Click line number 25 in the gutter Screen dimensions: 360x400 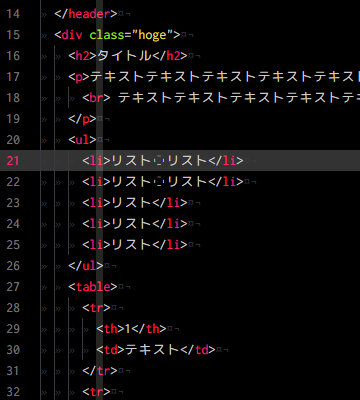[x=13, y=245]
